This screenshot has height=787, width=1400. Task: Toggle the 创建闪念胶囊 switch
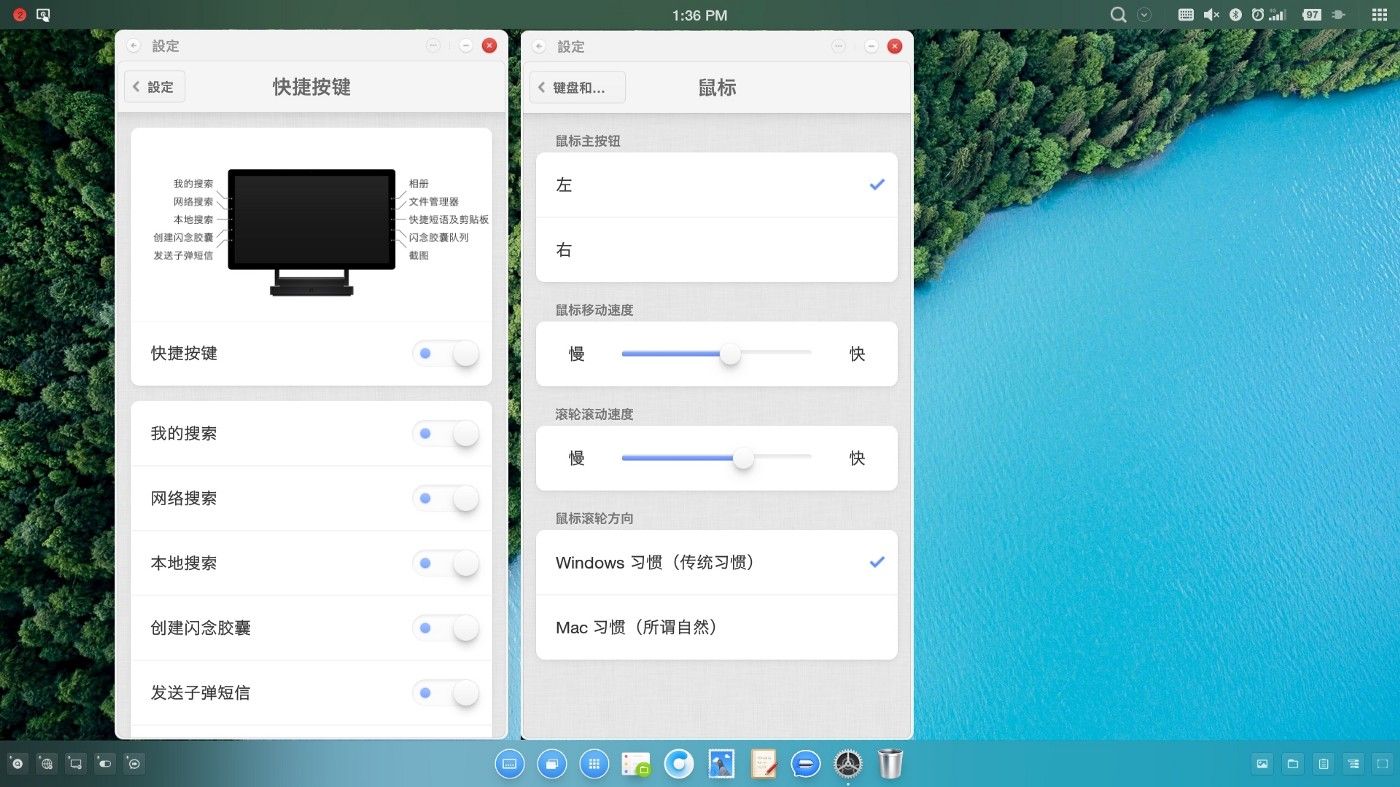click(446, 628)
